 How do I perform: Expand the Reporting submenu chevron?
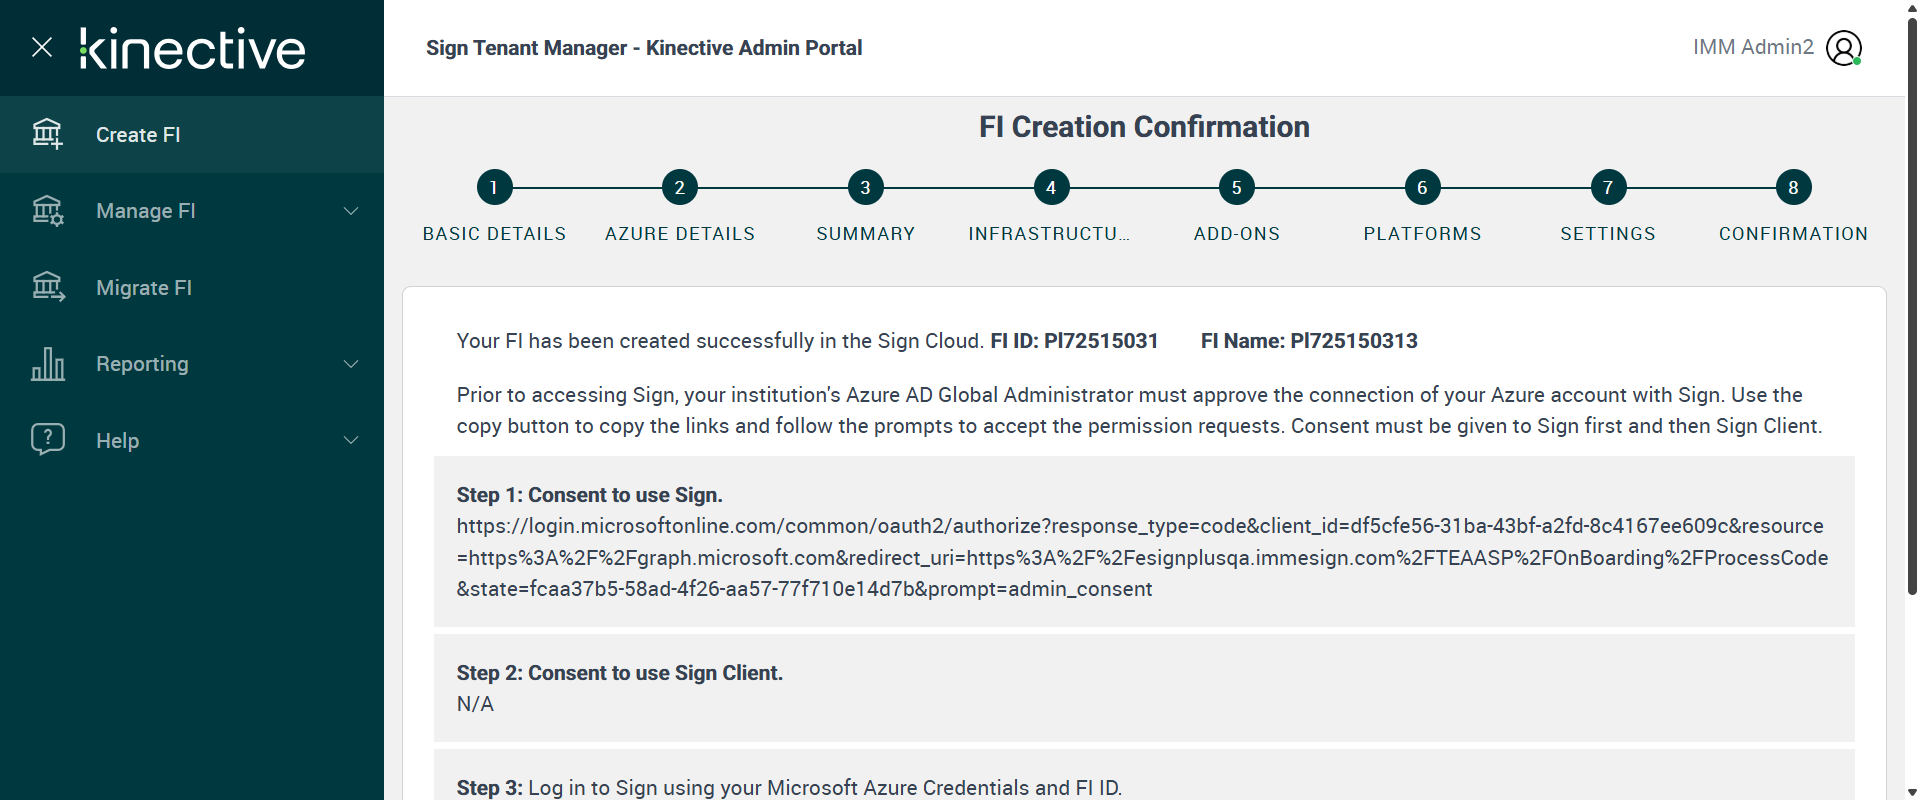[351, 364]
